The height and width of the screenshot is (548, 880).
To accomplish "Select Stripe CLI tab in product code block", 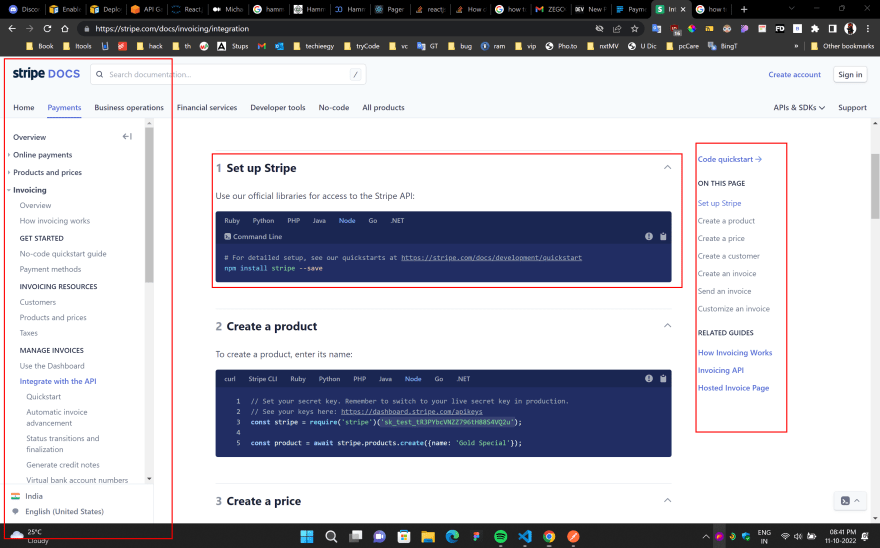I will pos(263,379).
